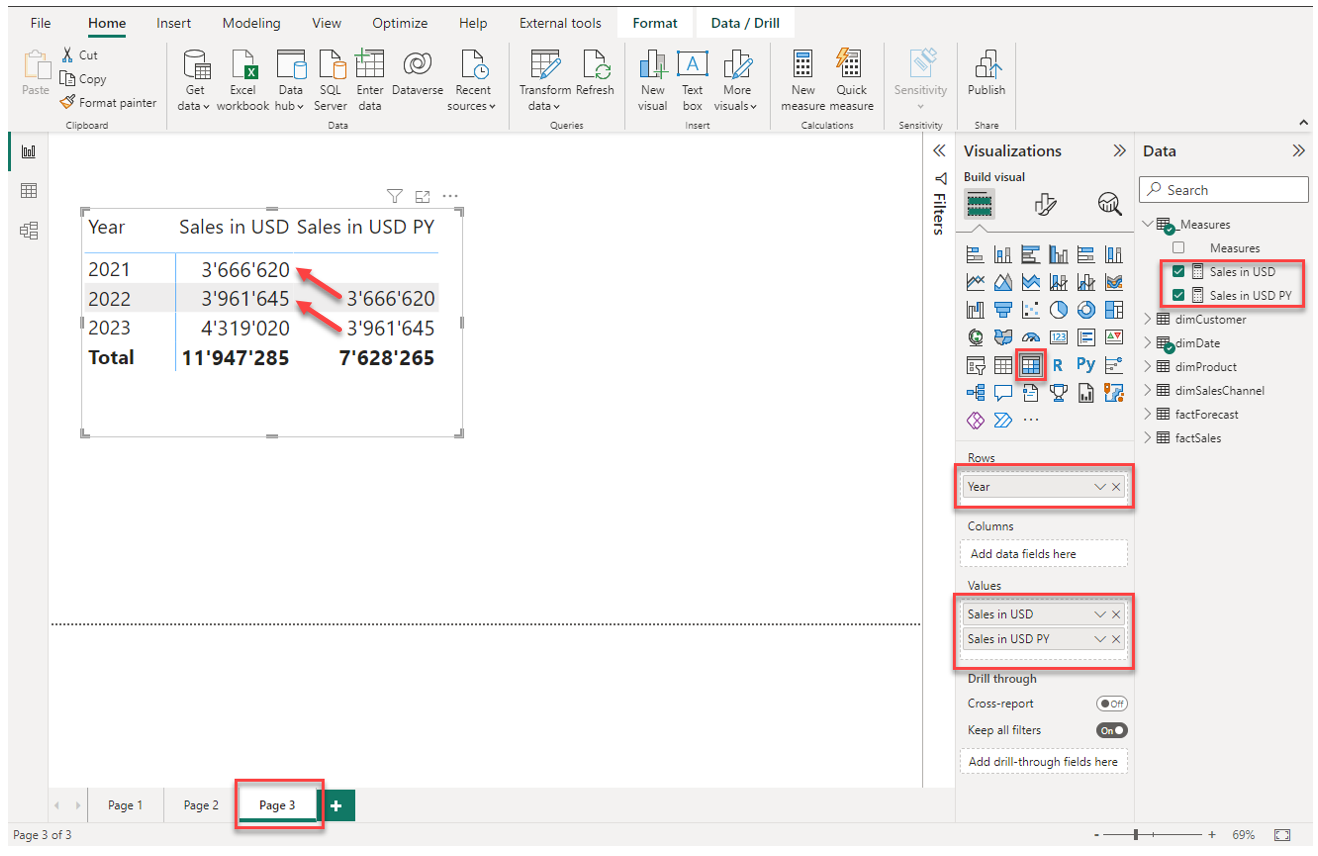Open the Analytics magnifier tab
The height and width of the screenshot is (856, 1318).
[x=1109, y=204]
